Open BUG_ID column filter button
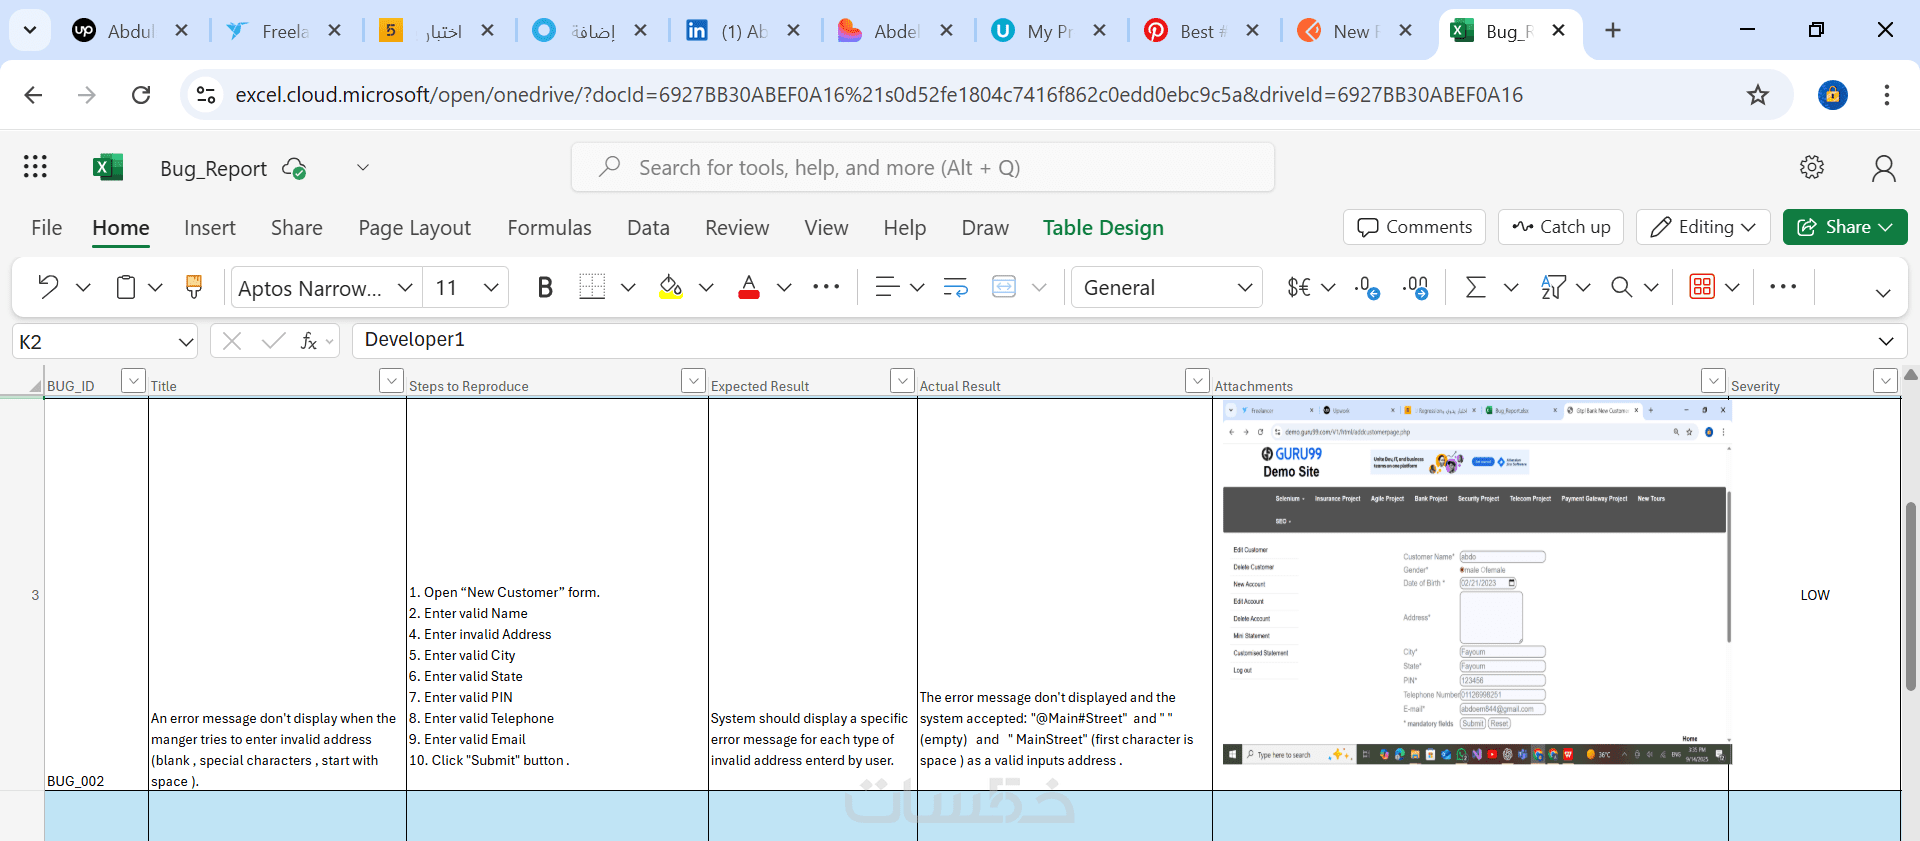Viewport: 1920px width, 841px height. click(133, 381)
